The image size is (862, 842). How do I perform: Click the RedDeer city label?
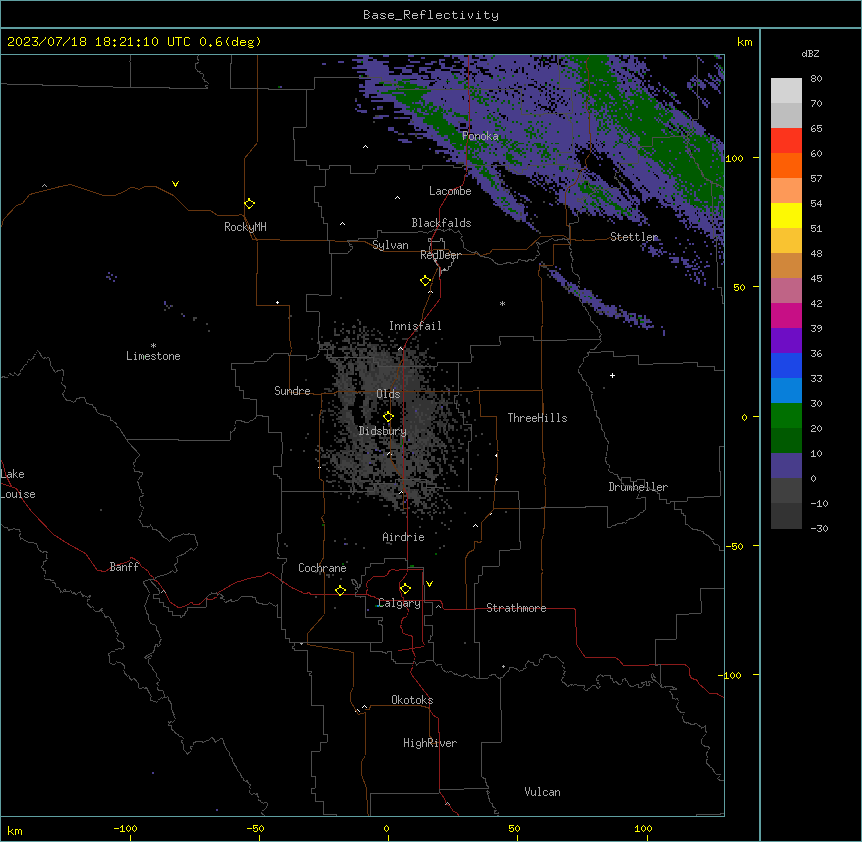pos(440,255)
